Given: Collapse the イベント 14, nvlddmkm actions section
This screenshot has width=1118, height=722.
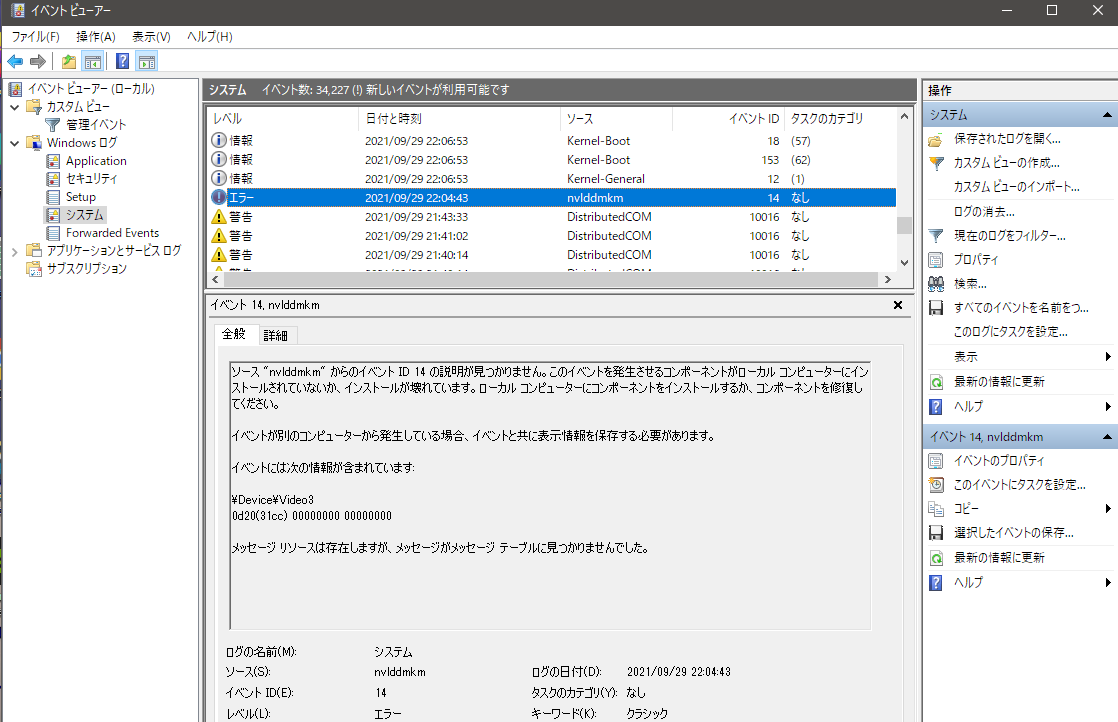Looking at the screenshot, I should [1107, 437].
